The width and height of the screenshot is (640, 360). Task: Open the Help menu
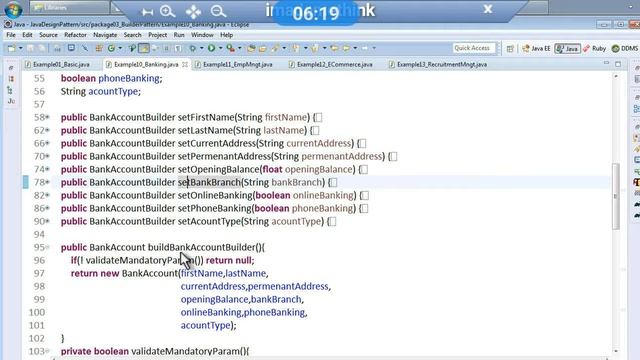[227, 35]
